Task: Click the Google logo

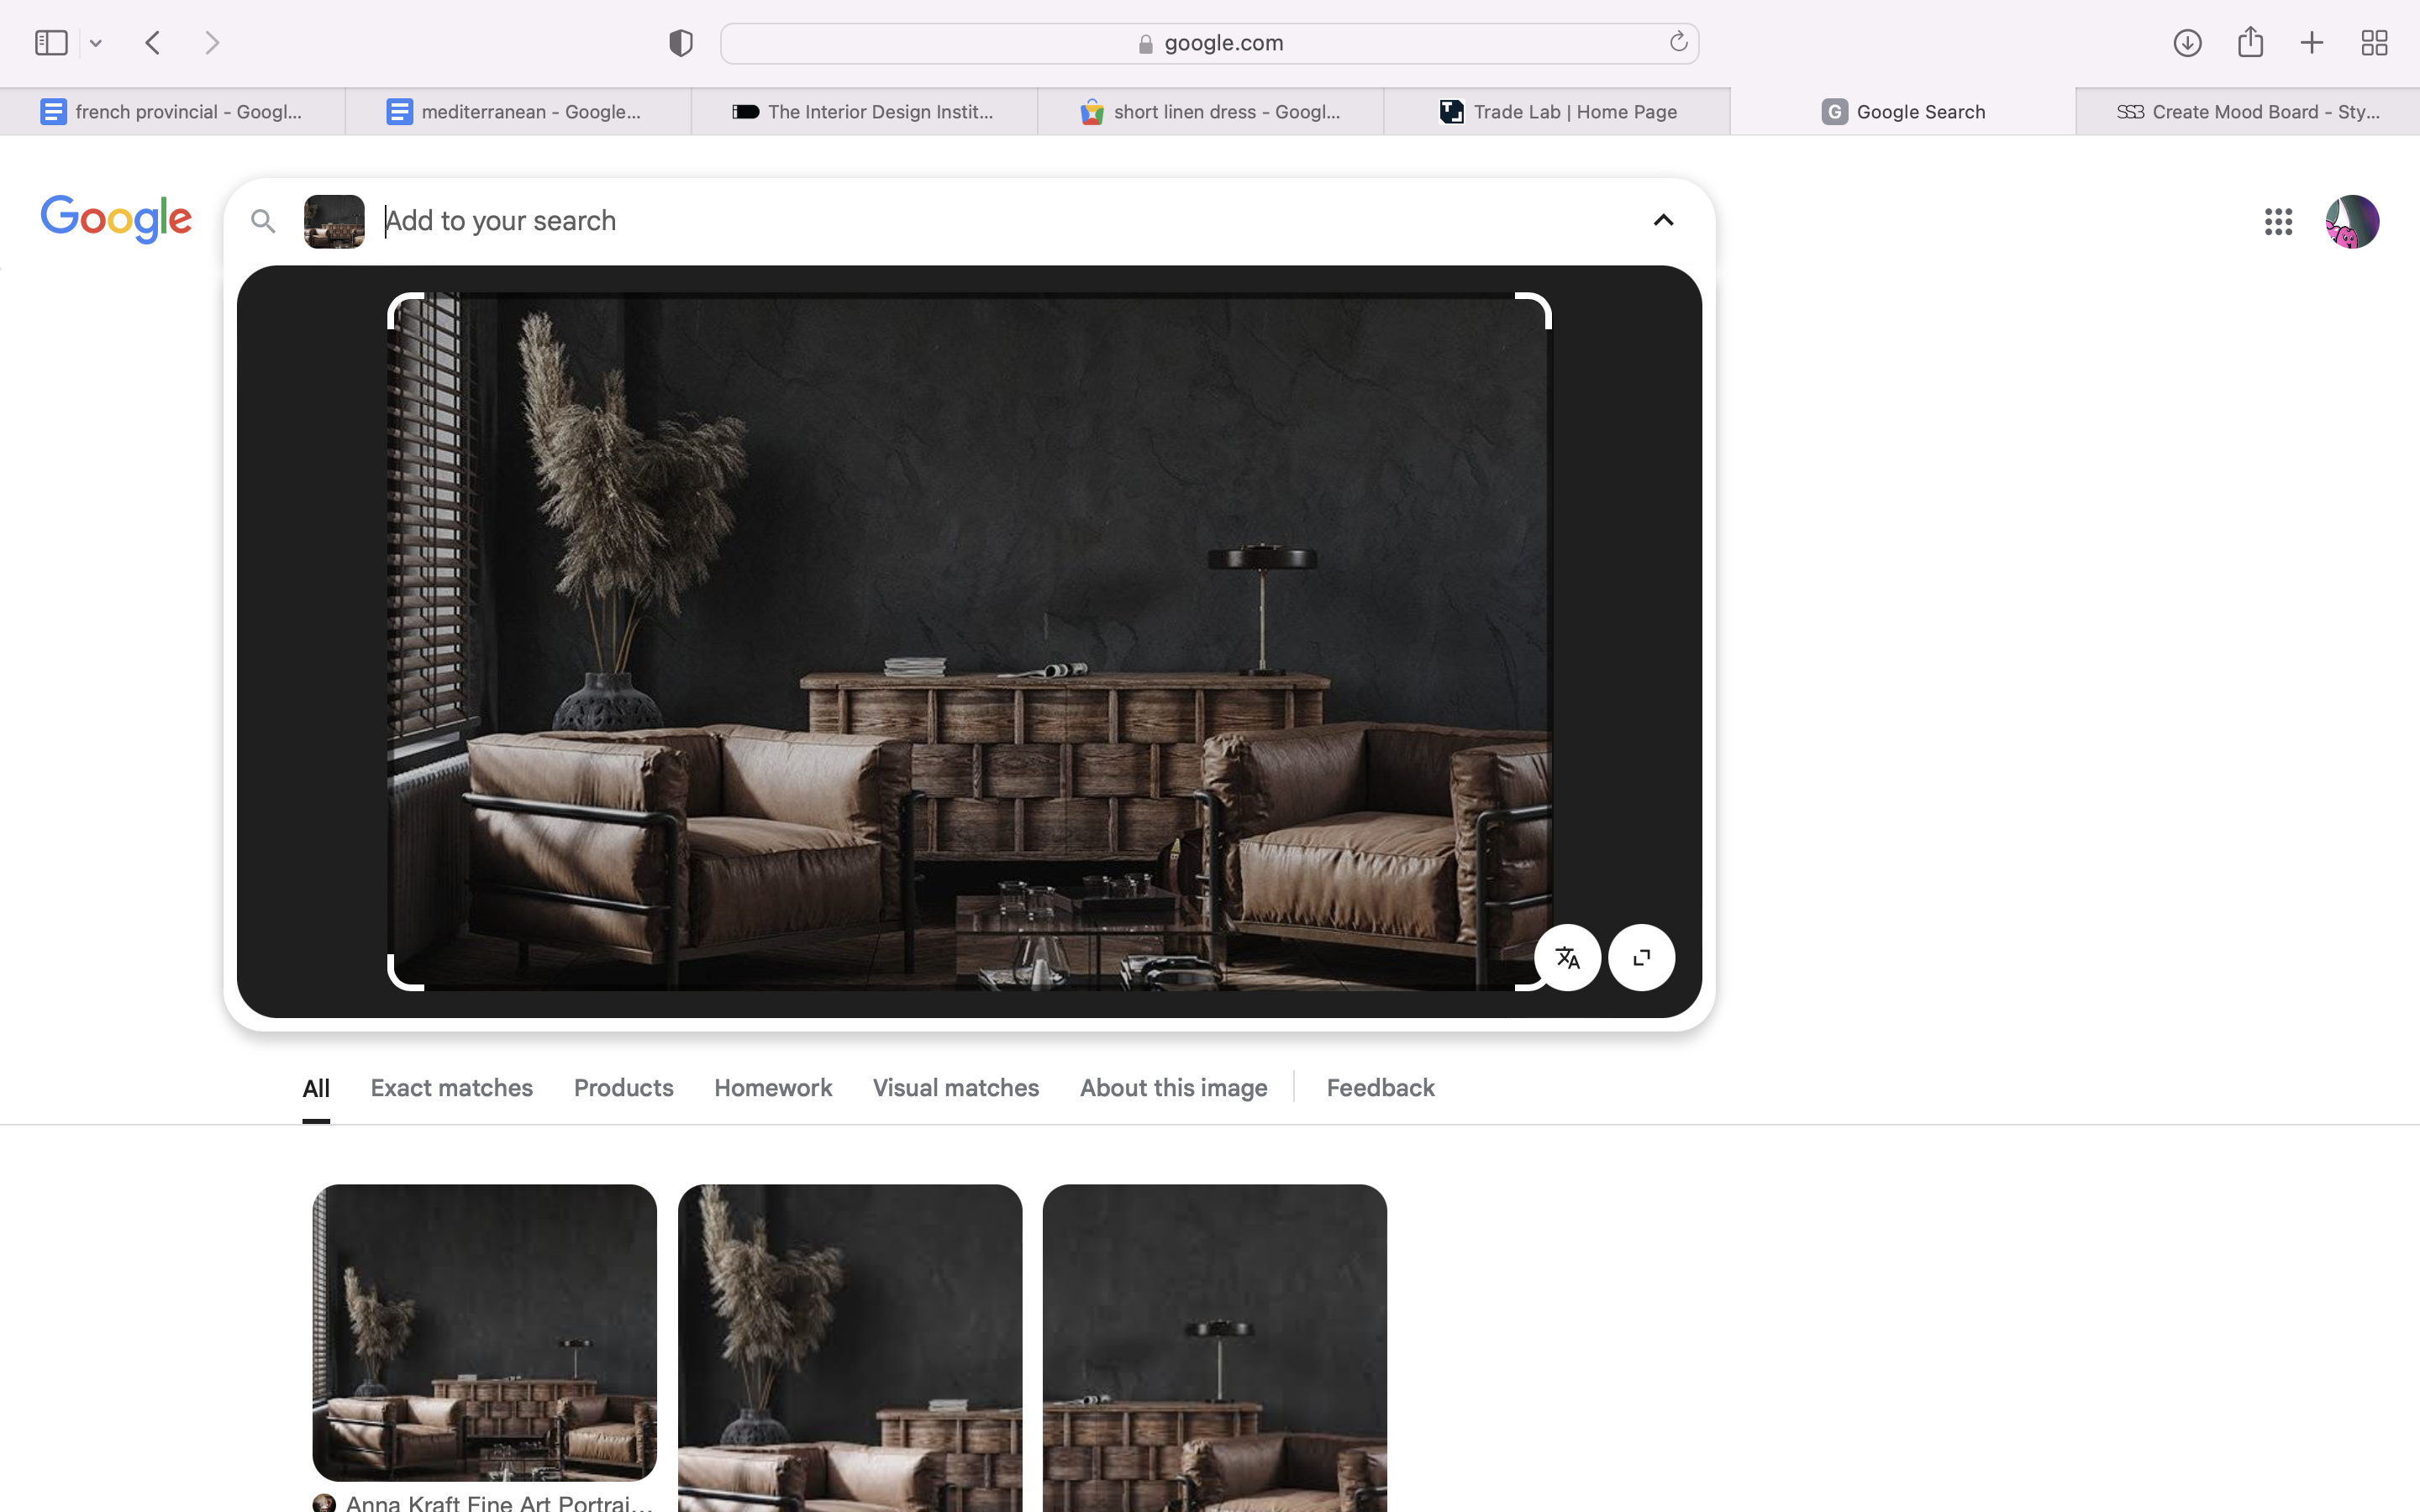Action: pyautogui.click(x=116, y=219)
